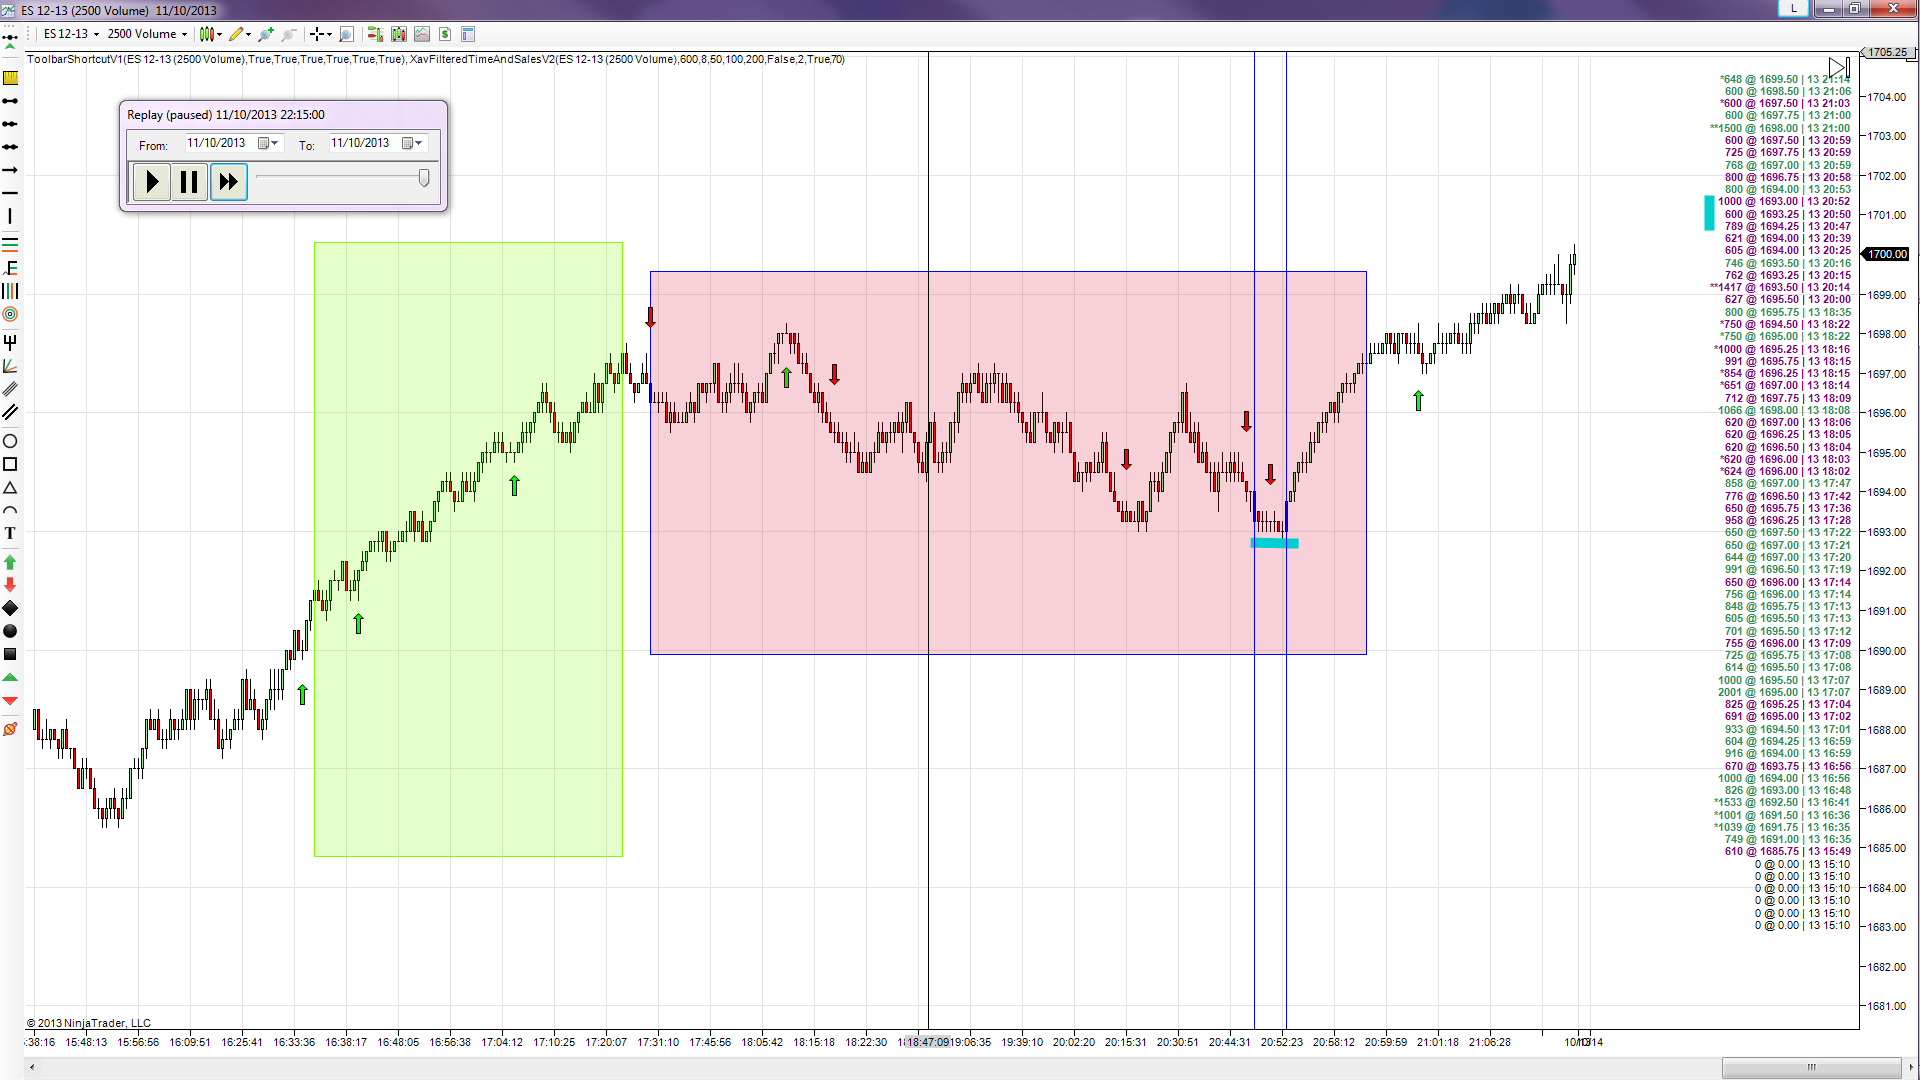Open the crosshair cursor dropdown

coord(320,34)
